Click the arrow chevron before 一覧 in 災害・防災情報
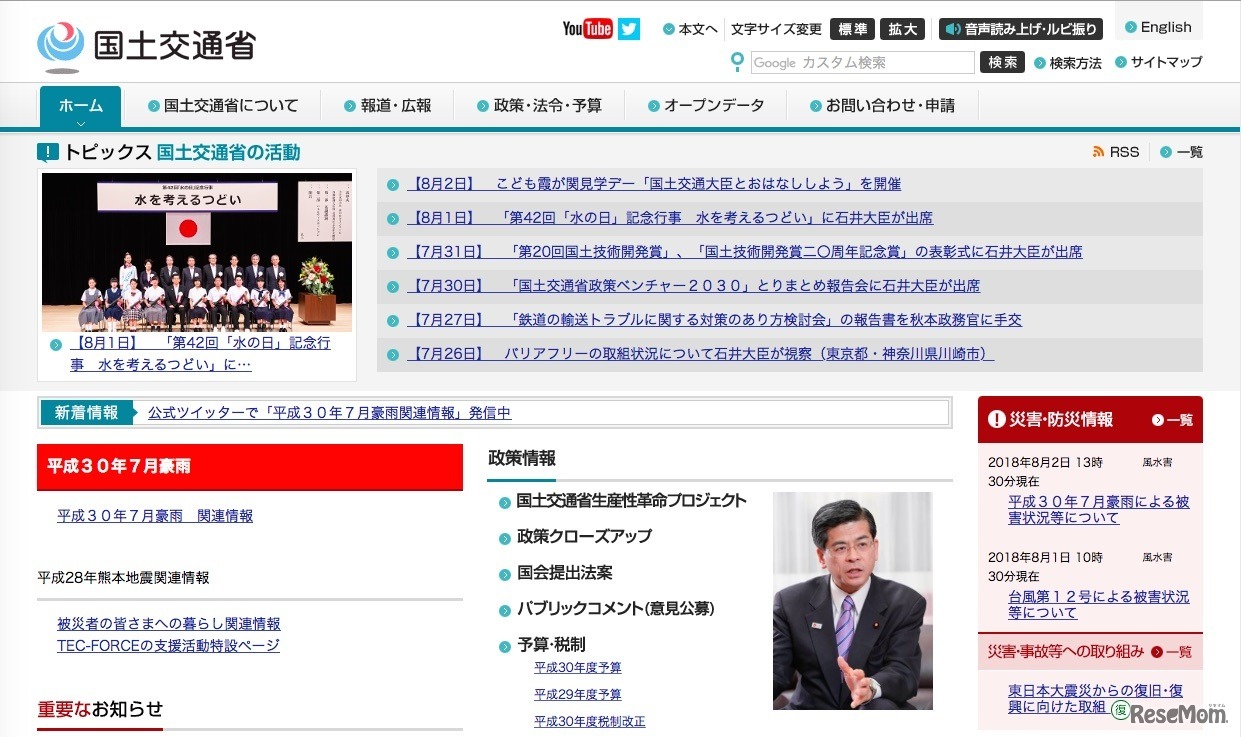 pyautogui.click(x=1160, y=419)
